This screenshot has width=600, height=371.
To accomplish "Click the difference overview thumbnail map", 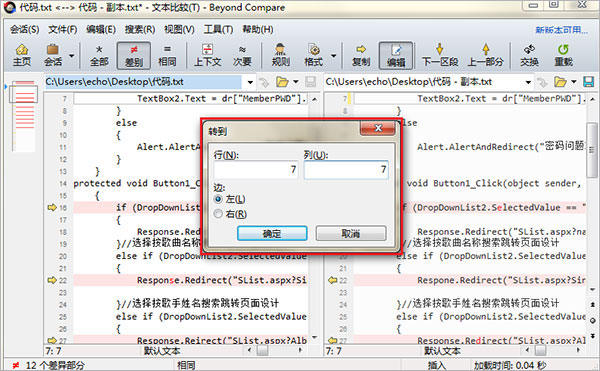I will 24,116.
